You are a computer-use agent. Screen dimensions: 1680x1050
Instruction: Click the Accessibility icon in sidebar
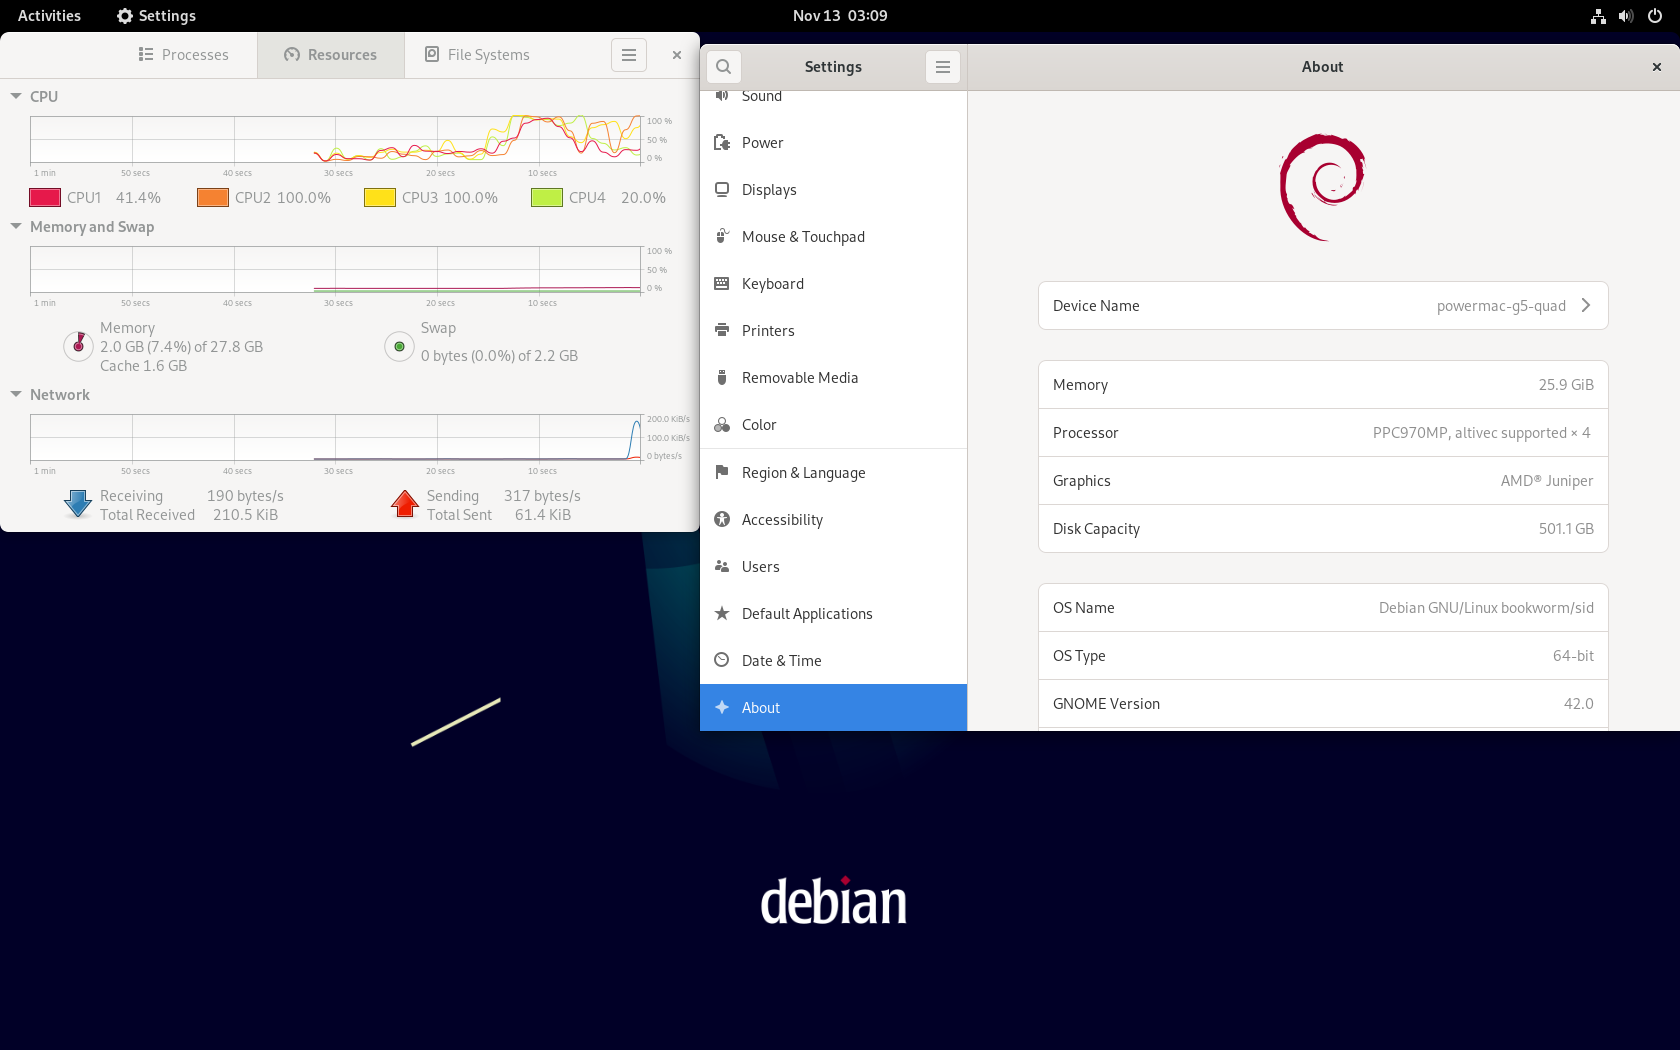(x=722, y=520)
